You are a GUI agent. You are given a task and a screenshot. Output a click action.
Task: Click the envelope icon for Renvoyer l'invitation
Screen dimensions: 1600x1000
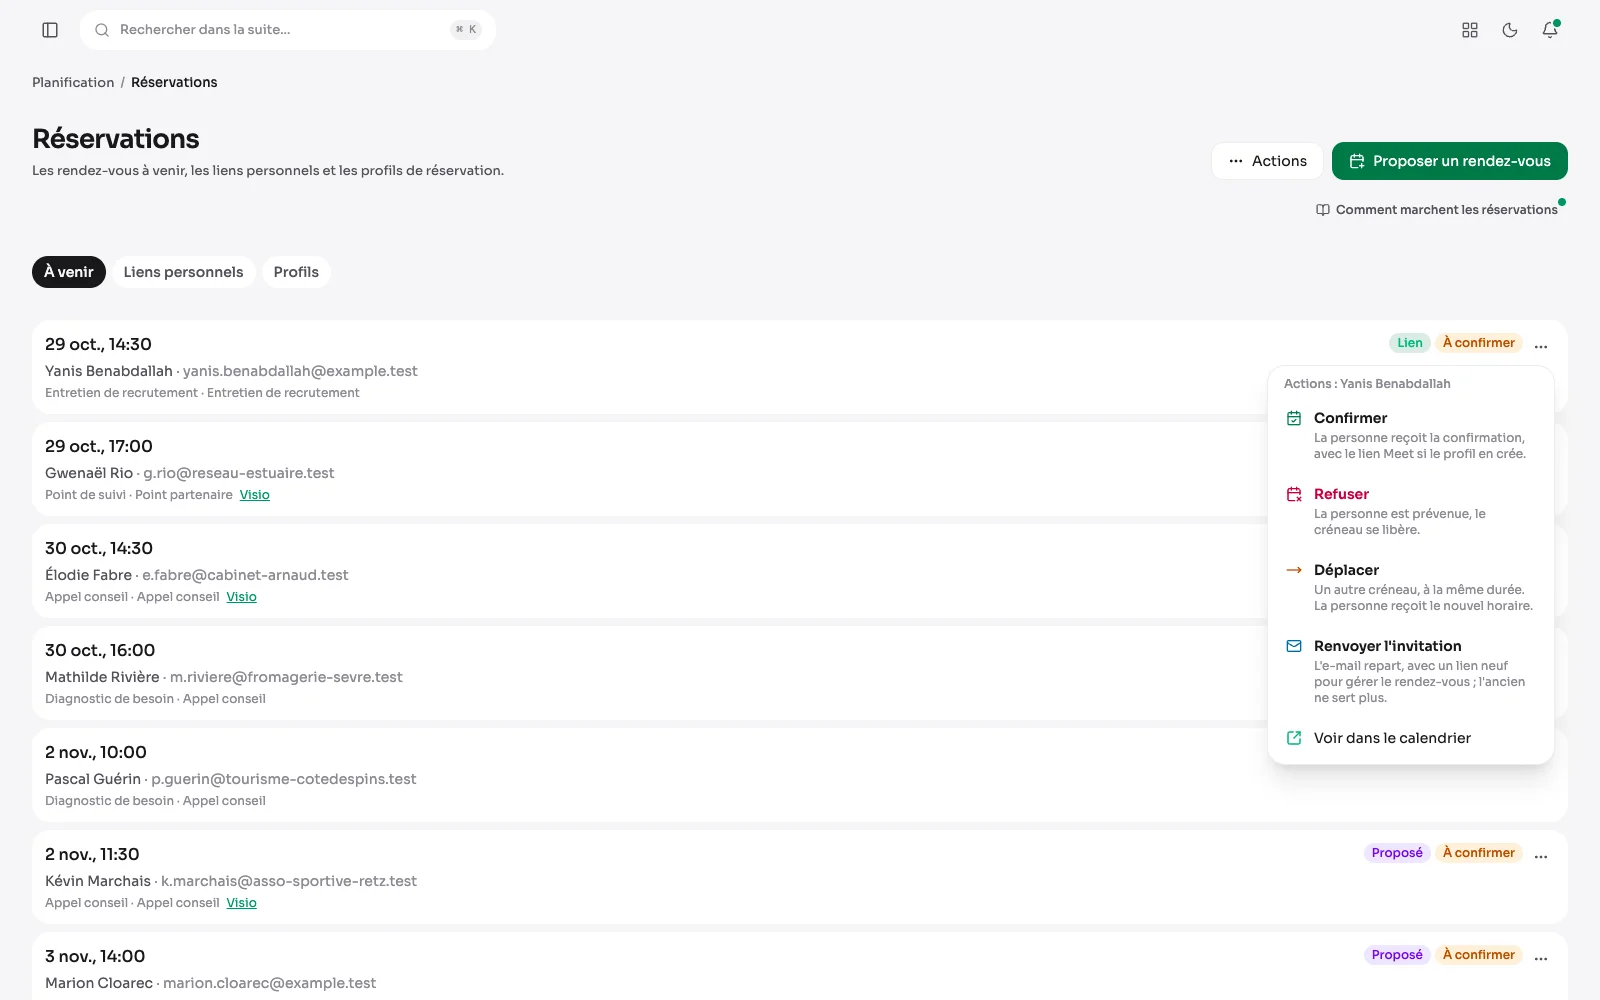click(1294, 646)
